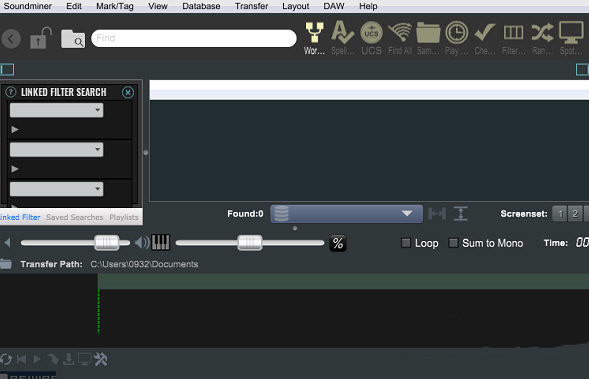Click the green waveform overview bar
The width and height of the screenshot is (589, 379).
(x=343, y=281)
